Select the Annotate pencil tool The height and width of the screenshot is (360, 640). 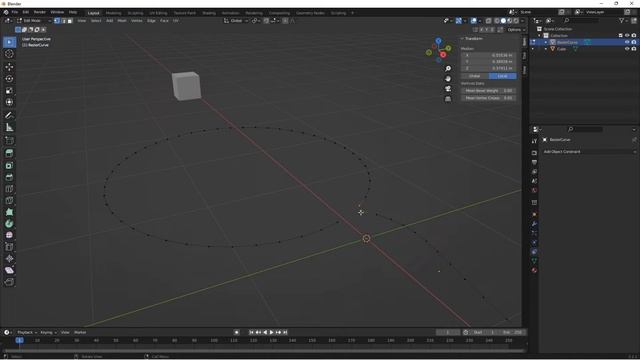click(9, 116)
